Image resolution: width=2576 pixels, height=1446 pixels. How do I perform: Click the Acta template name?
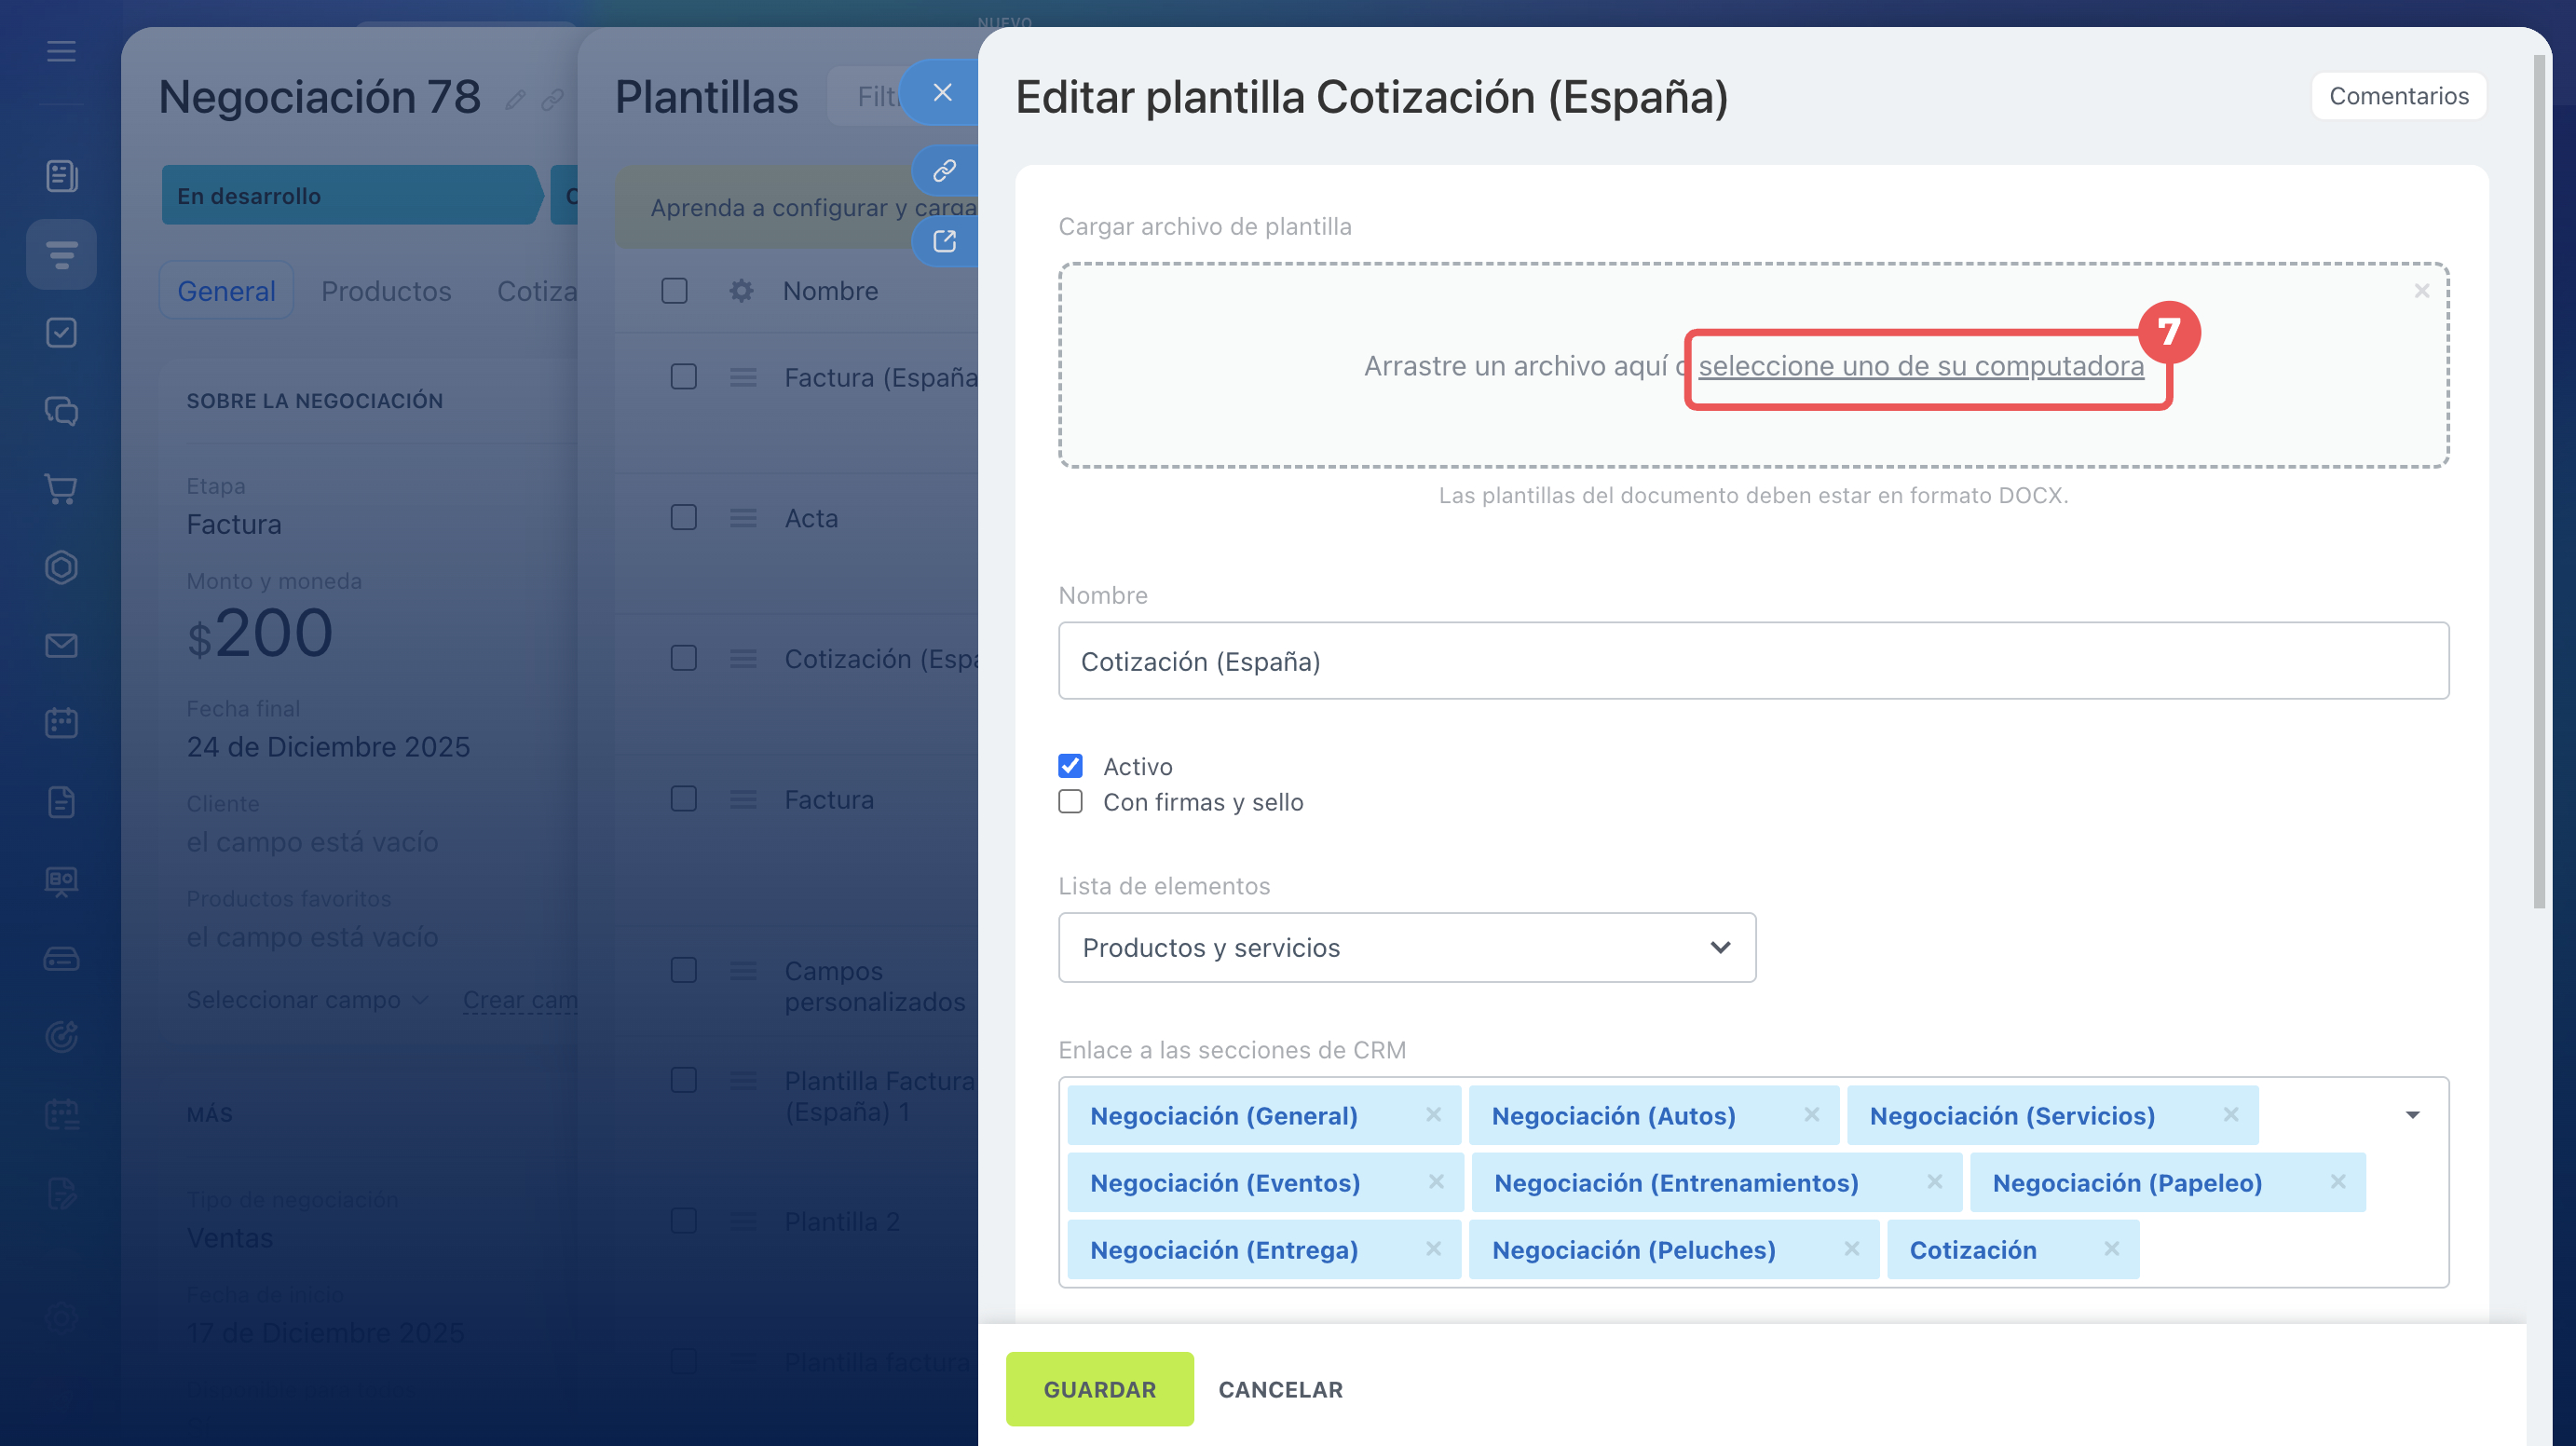811,518
